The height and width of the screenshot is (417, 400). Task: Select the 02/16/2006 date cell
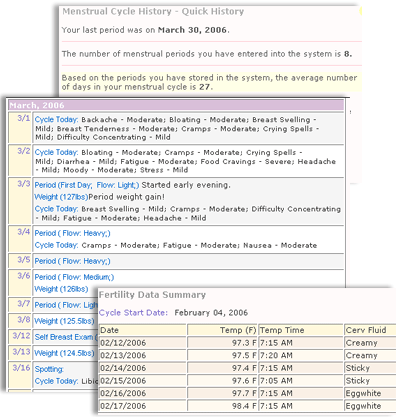[x=143, y=393]
